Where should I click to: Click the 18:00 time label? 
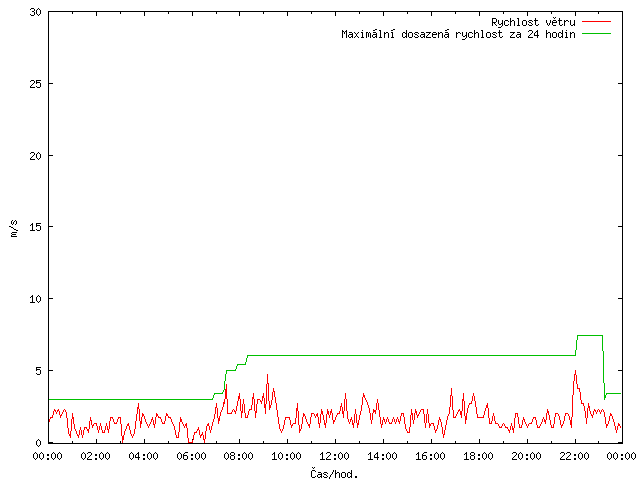pos(478,456)
